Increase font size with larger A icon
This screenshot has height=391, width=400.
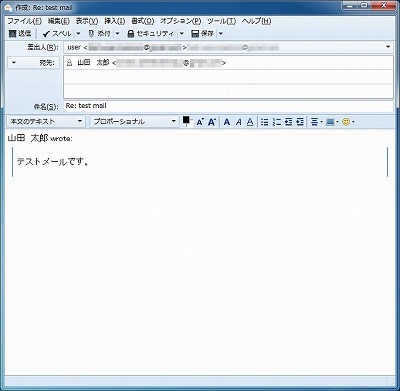click(212, 122)
